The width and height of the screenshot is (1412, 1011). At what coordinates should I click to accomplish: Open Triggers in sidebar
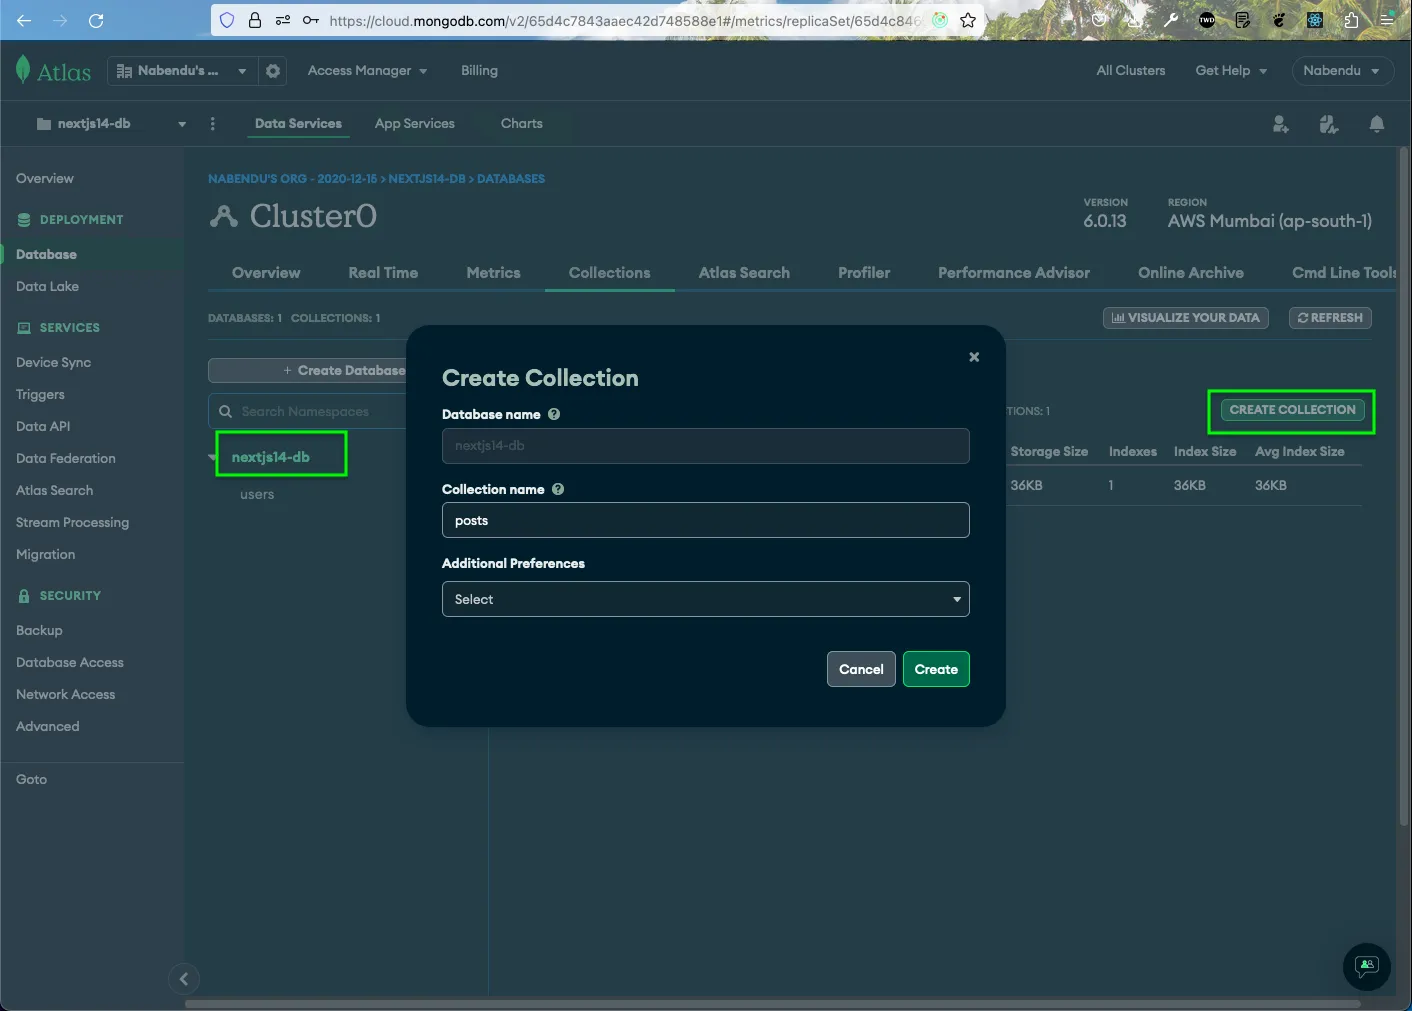pyautogui.click(x=40, y=394)
